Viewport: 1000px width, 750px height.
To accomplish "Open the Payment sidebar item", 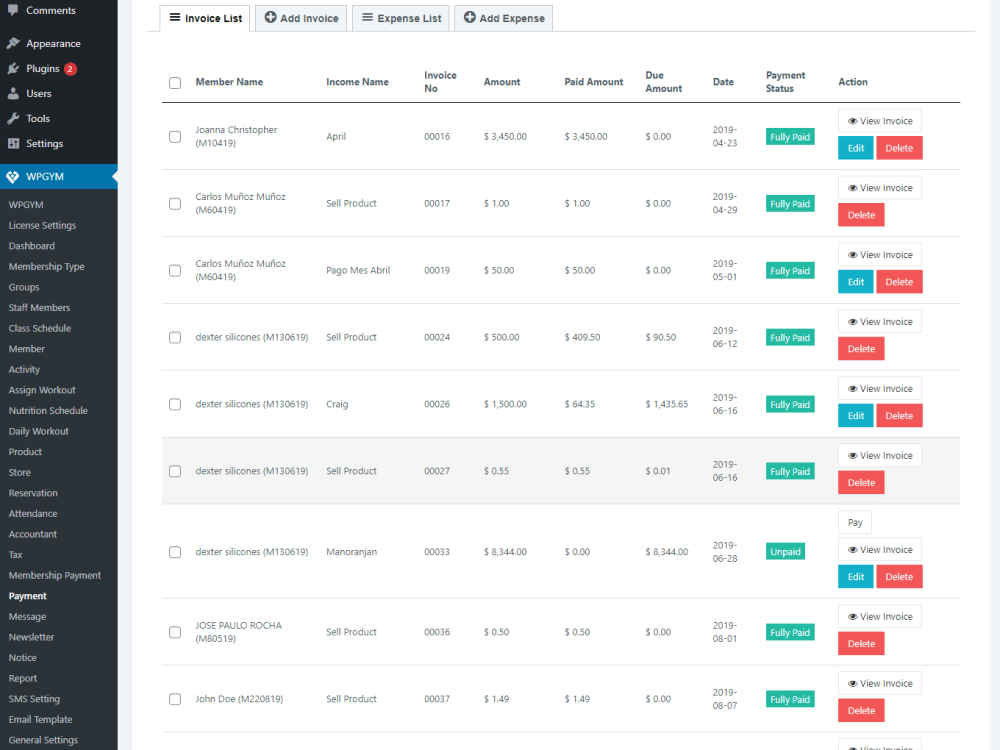I will 27,596.
